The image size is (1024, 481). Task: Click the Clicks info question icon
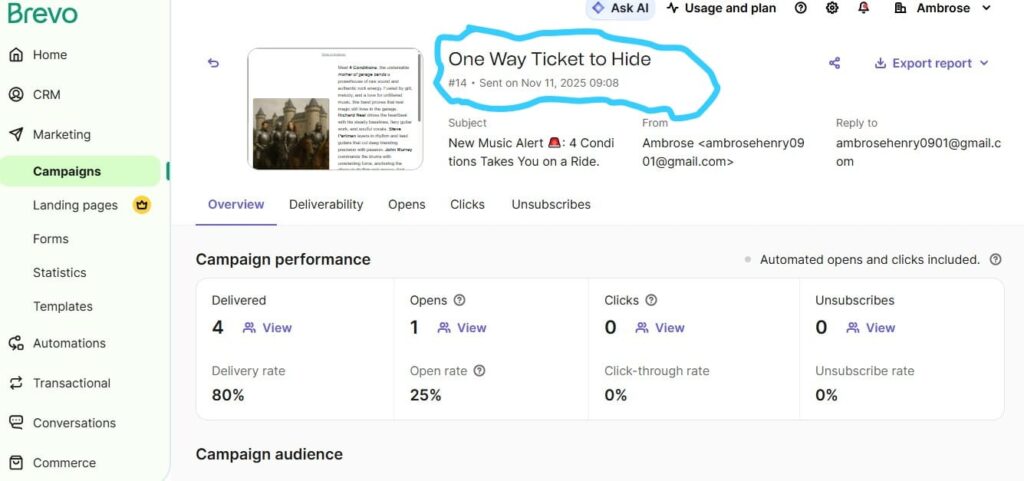pyautogui.click(x=651, y=300)
